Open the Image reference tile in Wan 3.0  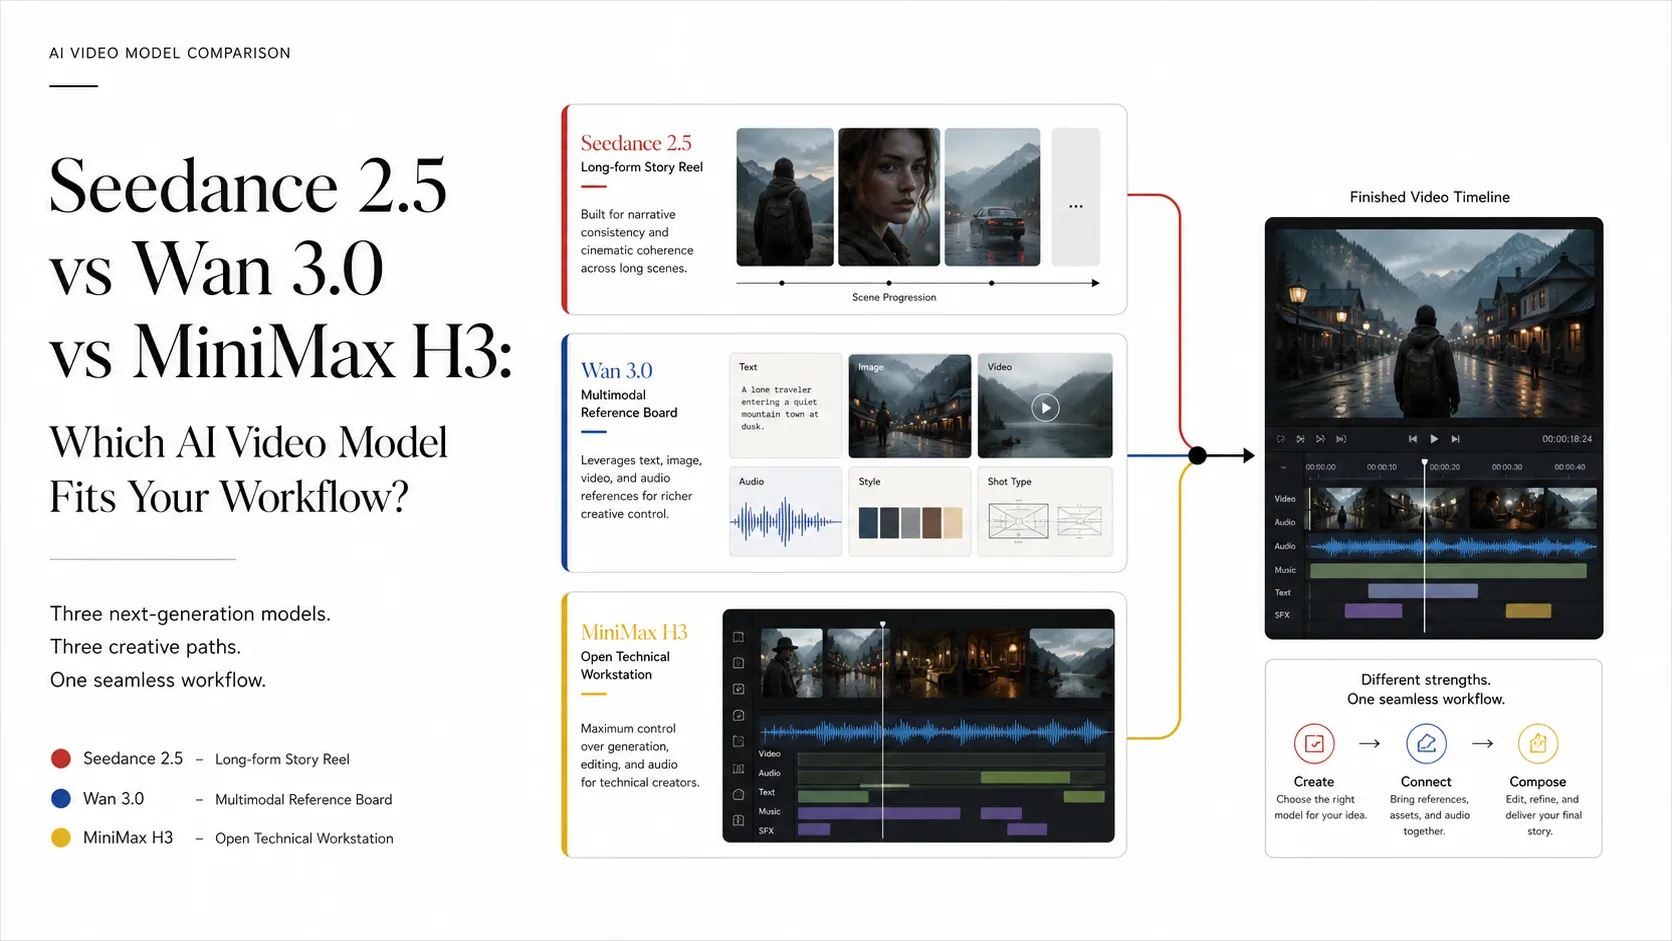coord(909,405)
